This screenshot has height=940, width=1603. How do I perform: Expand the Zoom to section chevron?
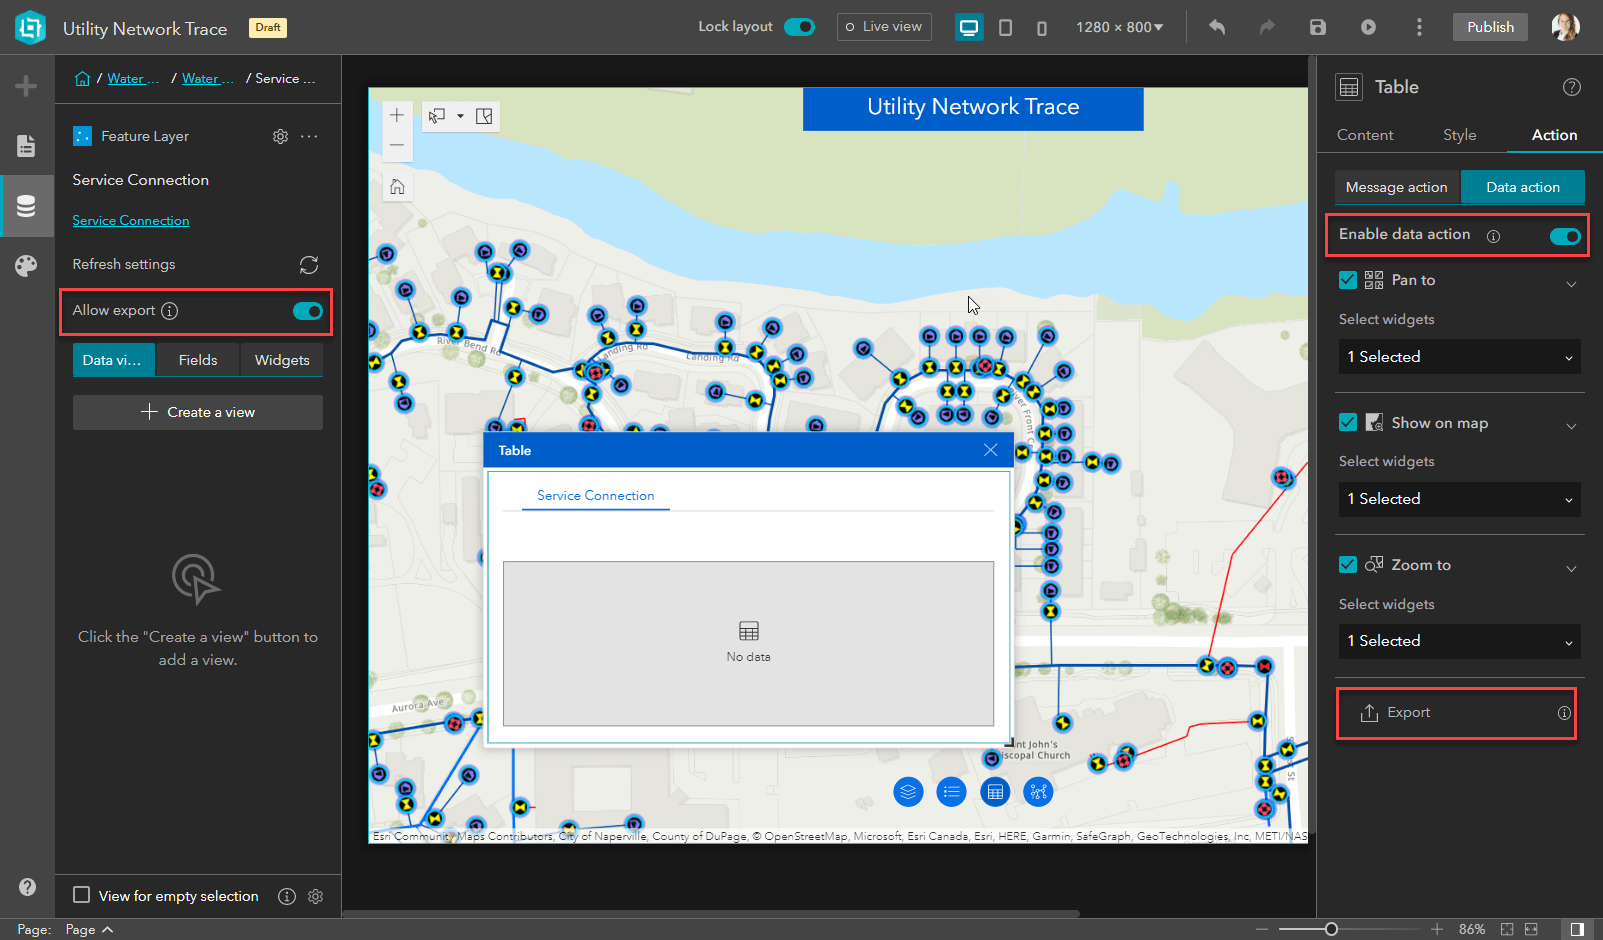pos(1571,565)
